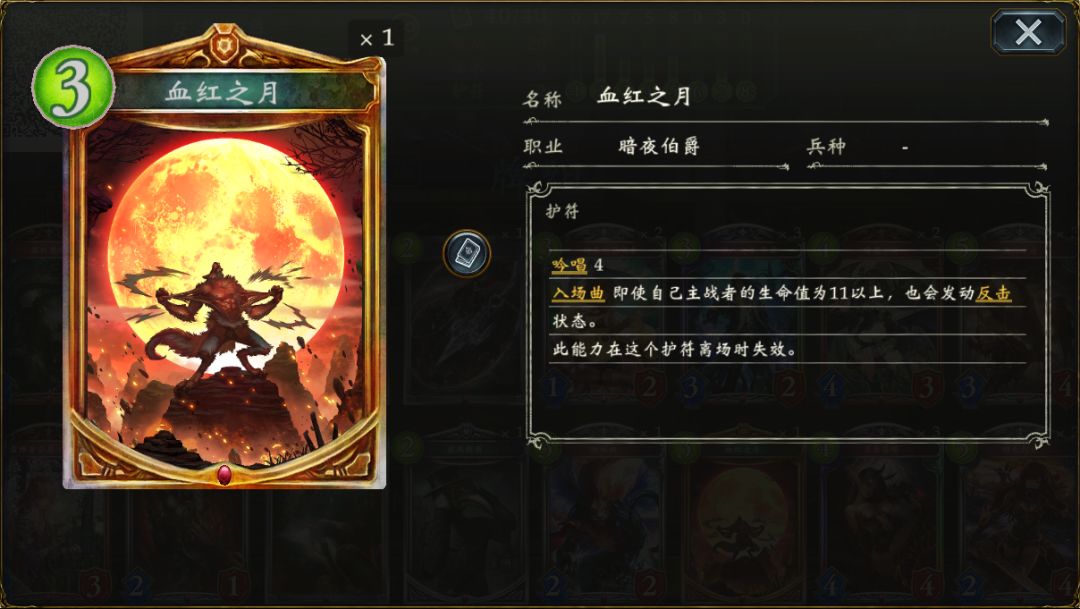Click the 名称 label

543,99
